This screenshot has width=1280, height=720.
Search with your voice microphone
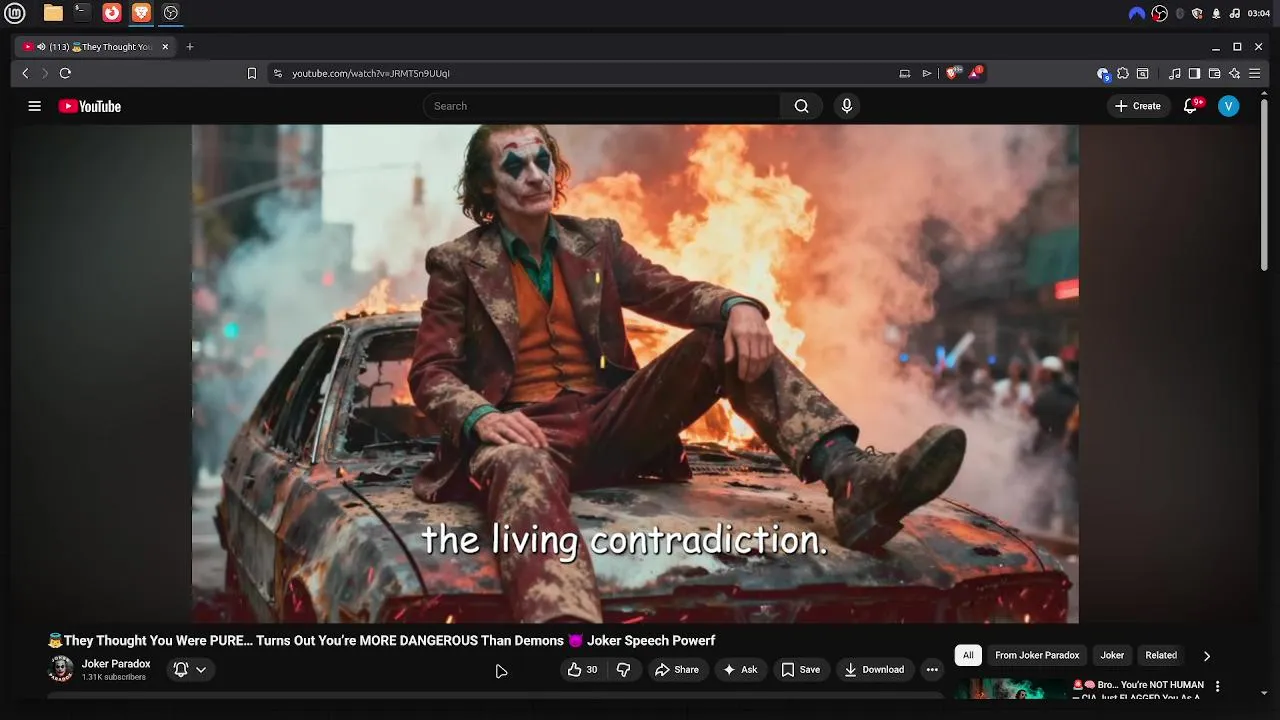click(847, 106)
